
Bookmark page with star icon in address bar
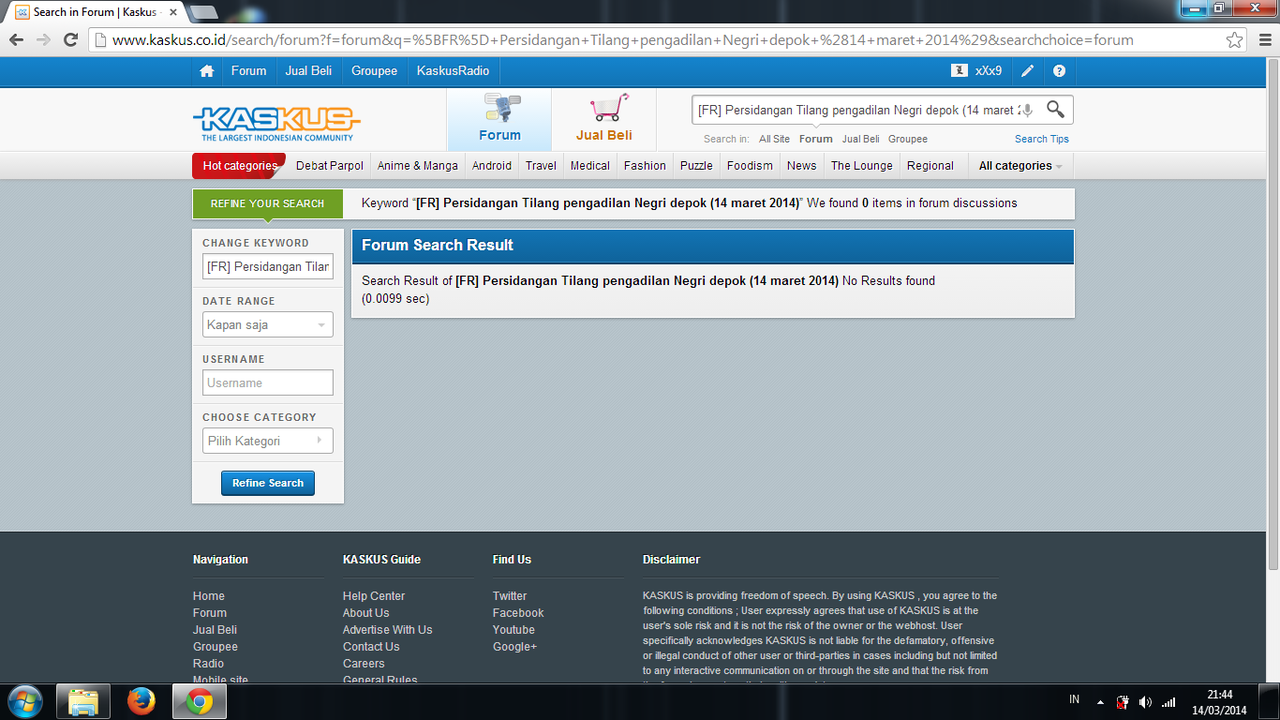click(1235, 40)
